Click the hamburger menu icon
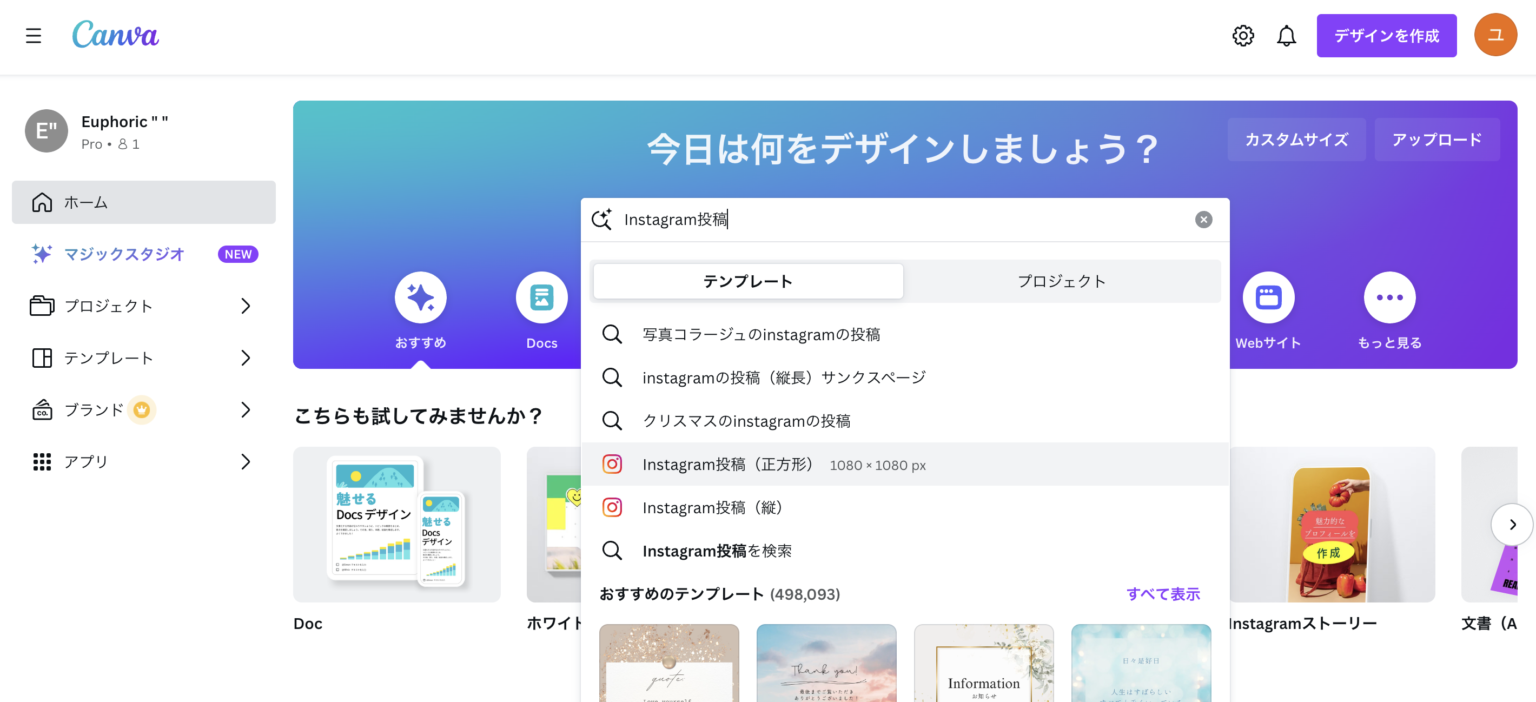 pos(33,35)
